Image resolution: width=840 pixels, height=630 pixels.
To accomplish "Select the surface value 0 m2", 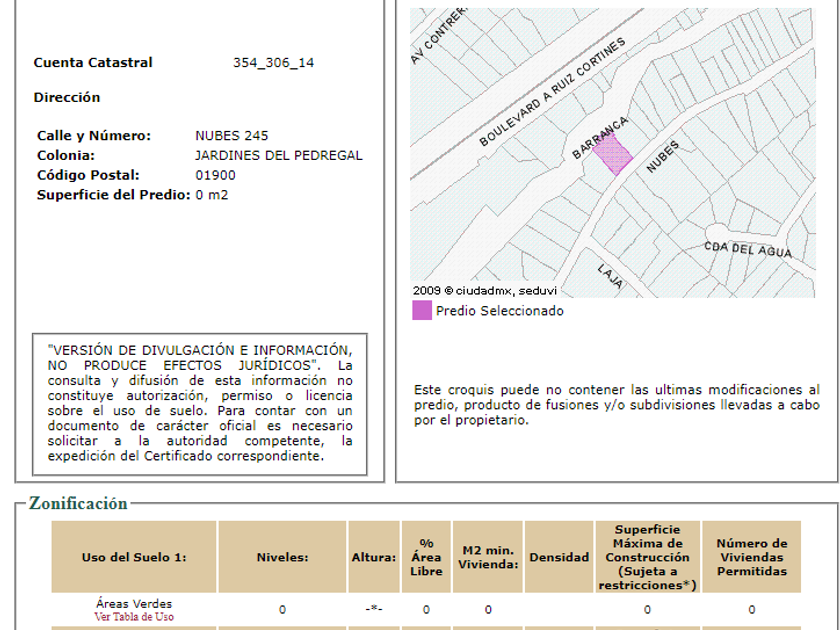I will (x=212, y=195).
